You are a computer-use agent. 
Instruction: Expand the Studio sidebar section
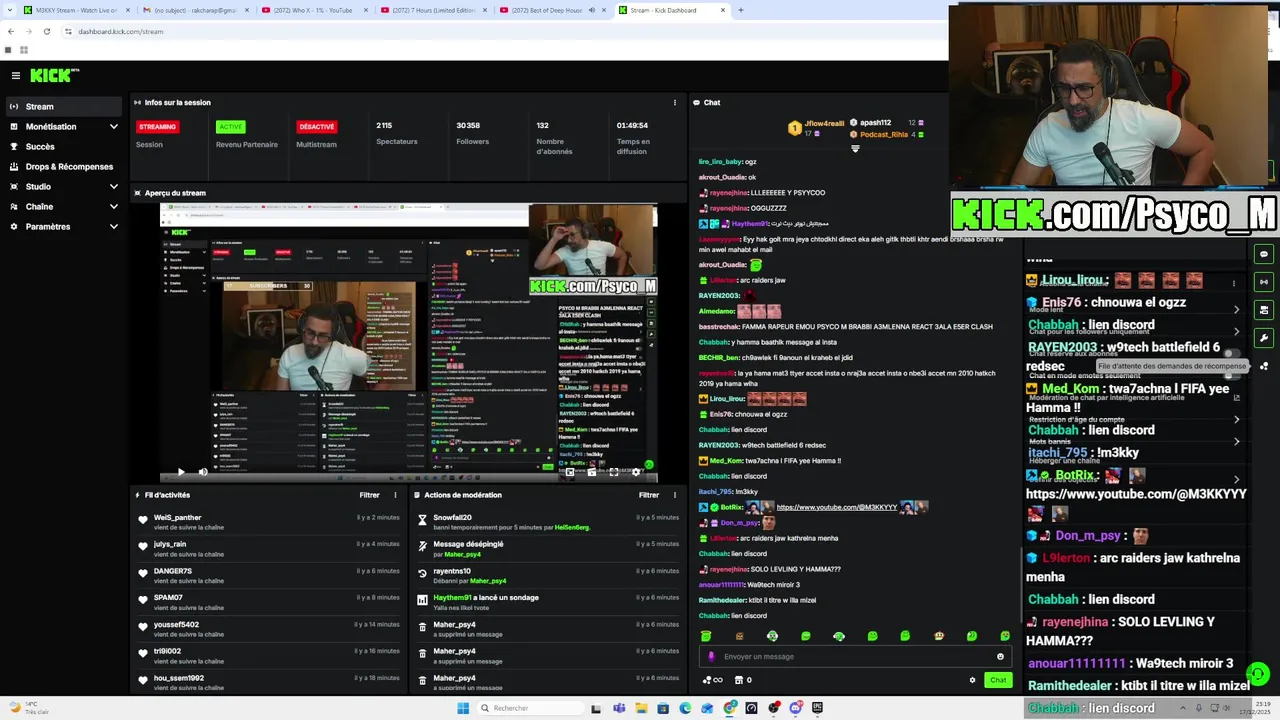(x=62, y=186)
